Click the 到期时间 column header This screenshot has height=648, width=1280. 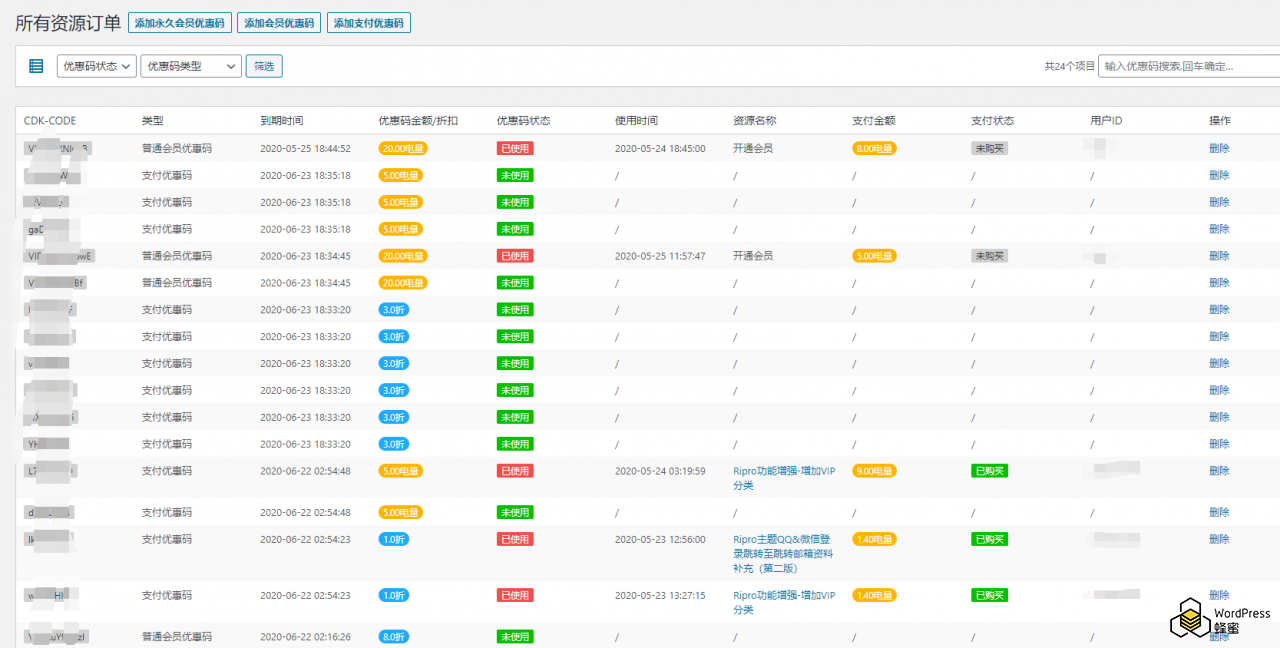[x=281, y=121]
